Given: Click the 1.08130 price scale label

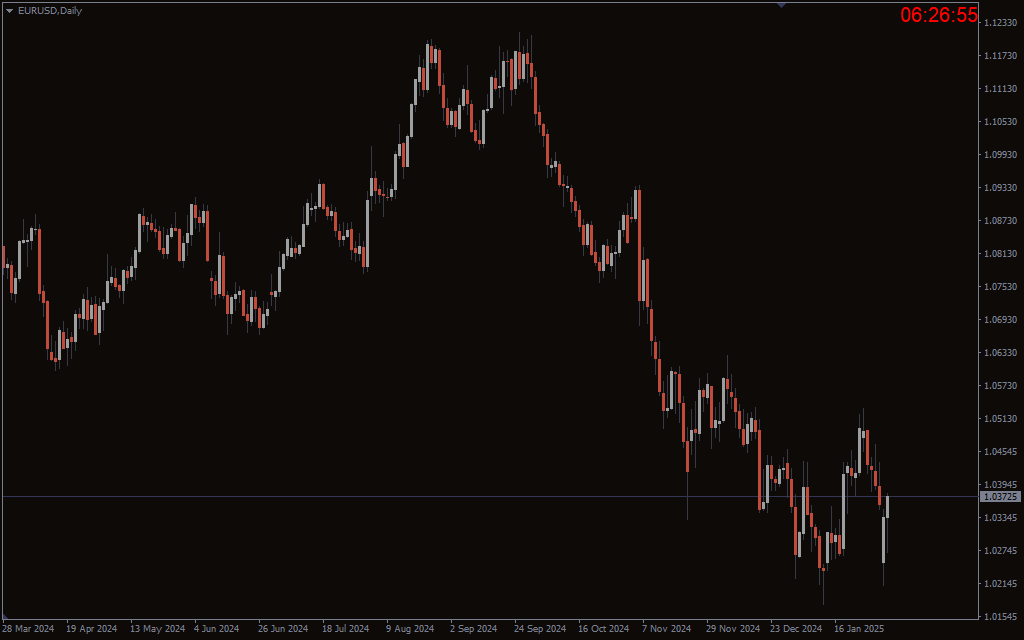Looking at the screenshot, I should (x=1000, y=254).
